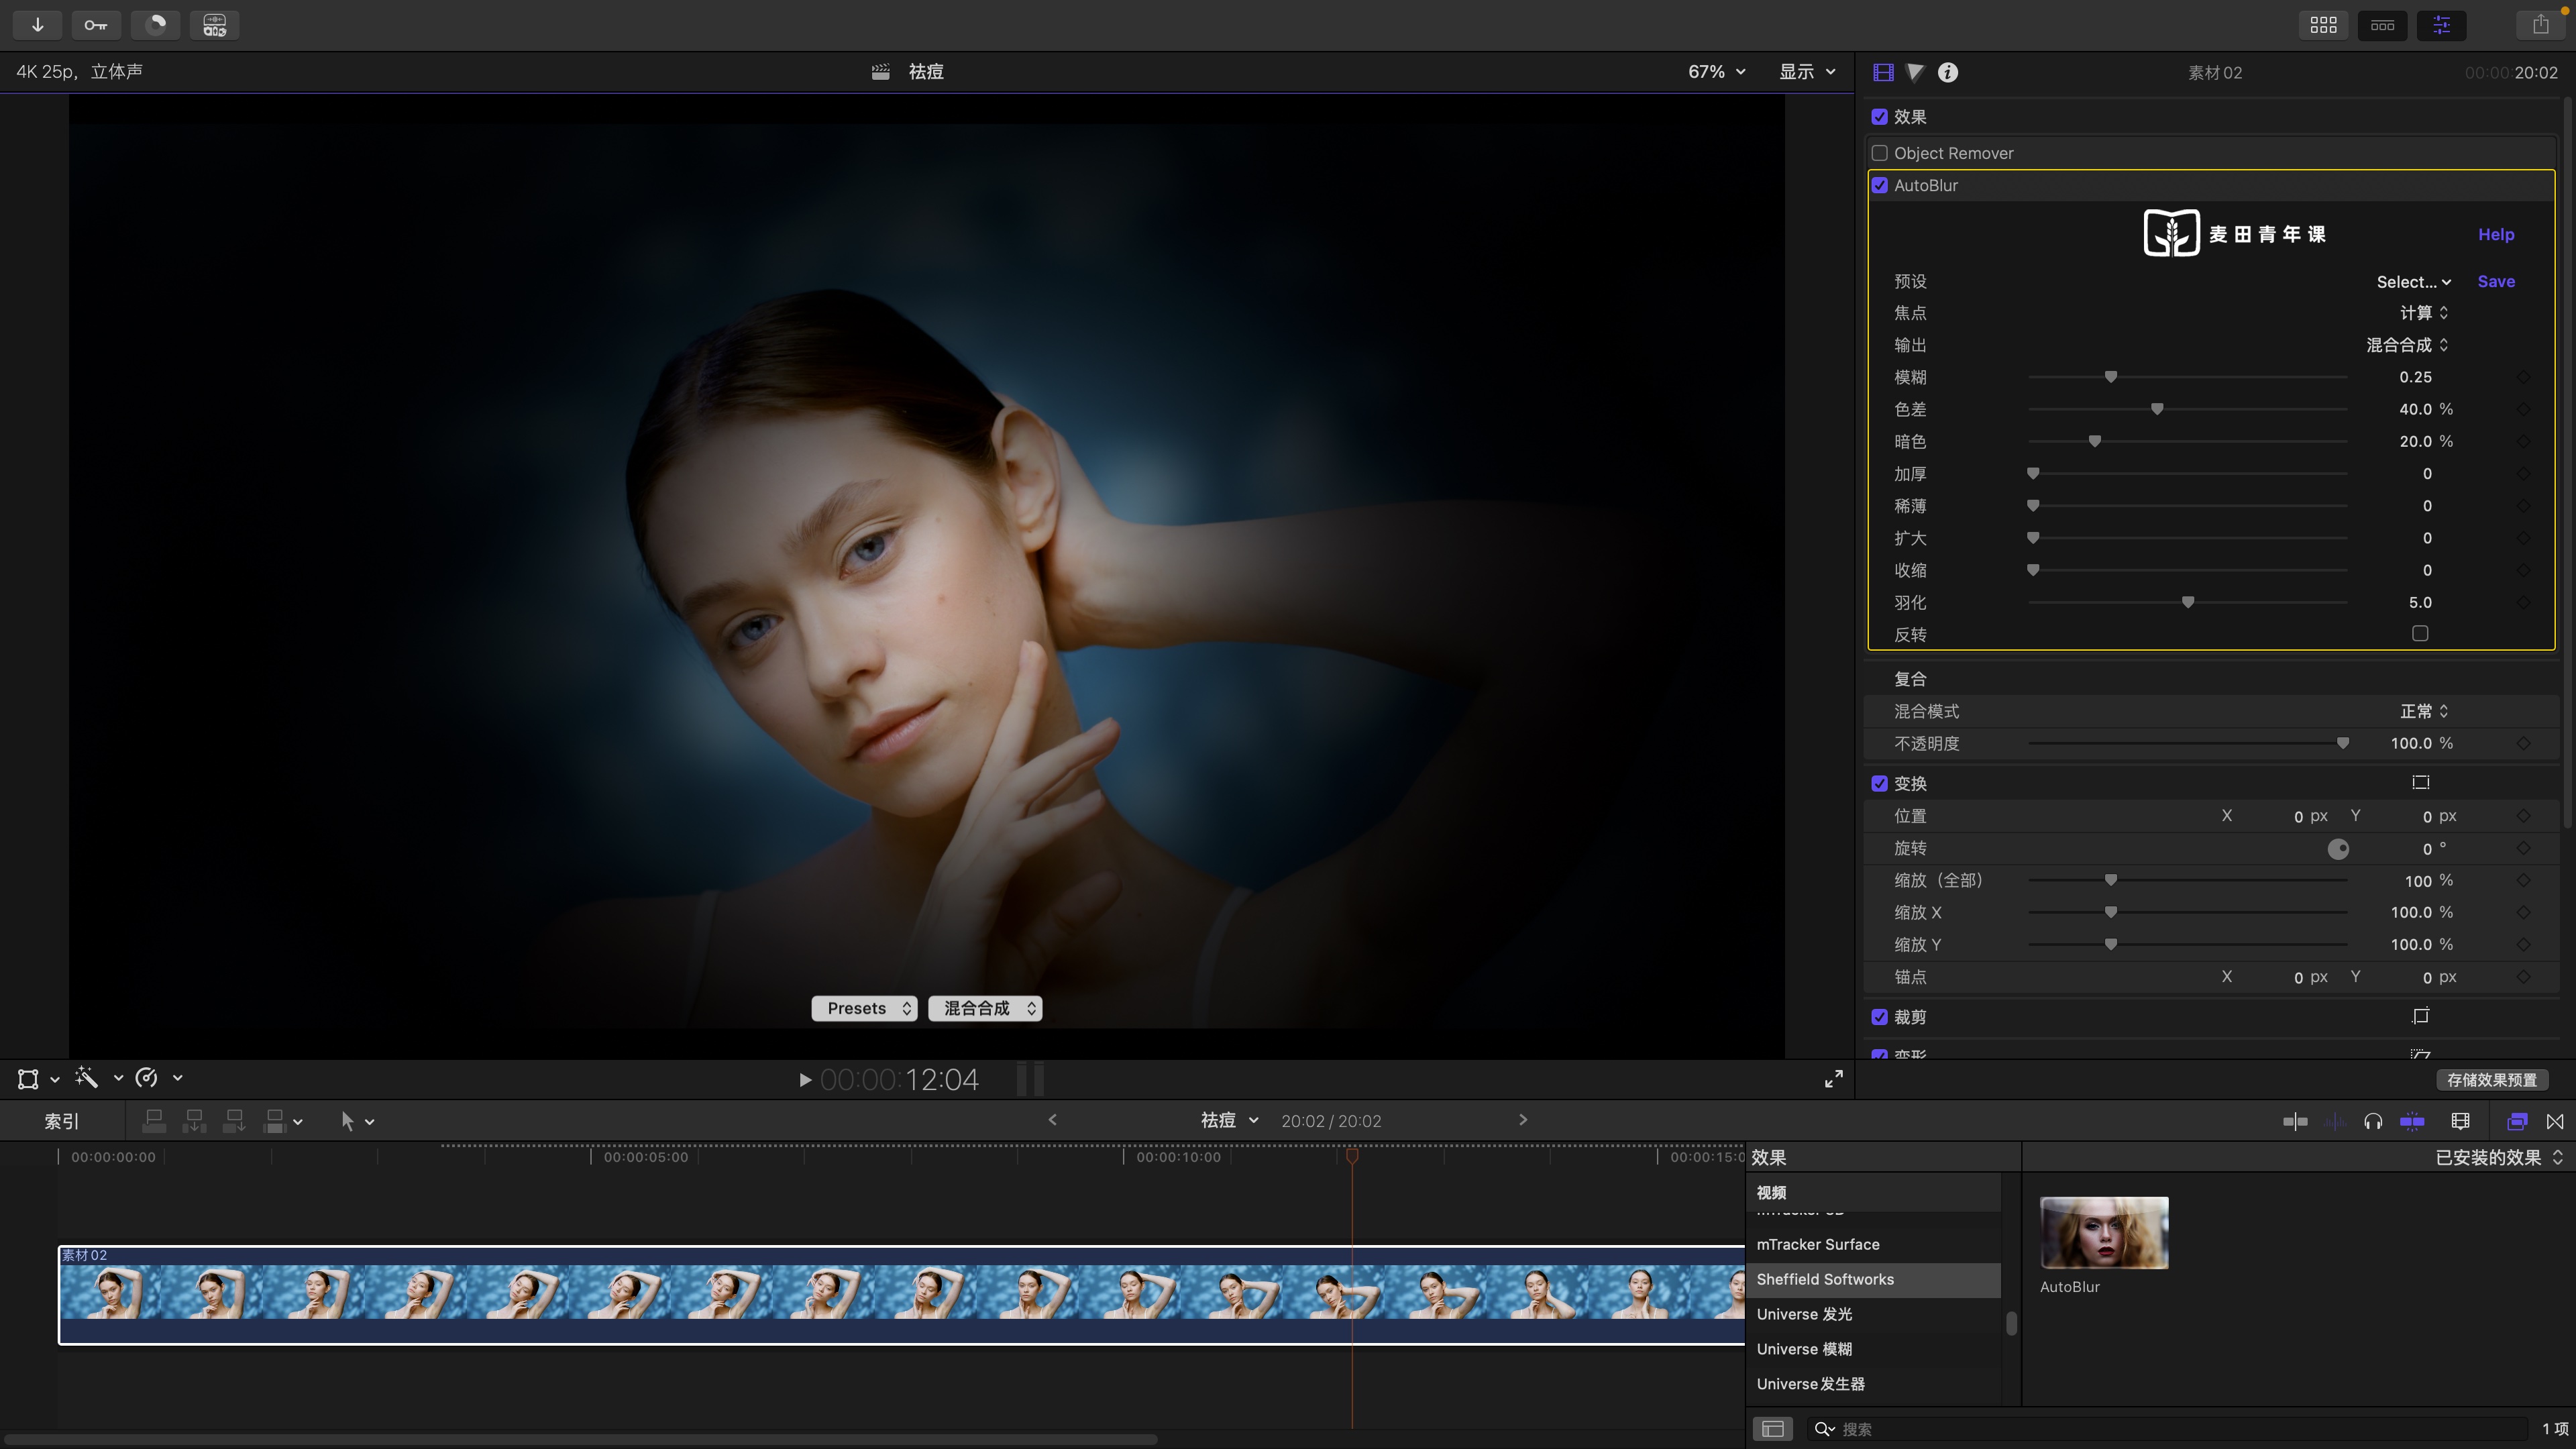Open the background tasks circle icon
The image size is (2576, 1449).
coord(155,24)
